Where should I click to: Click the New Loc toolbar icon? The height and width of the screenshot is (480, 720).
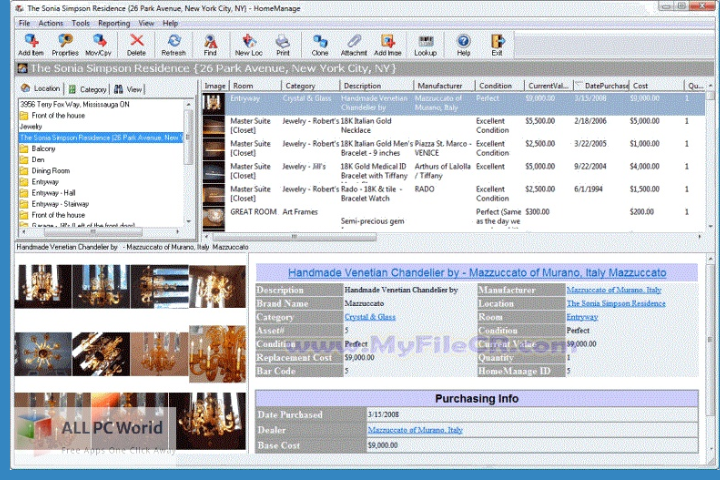pos(248,45)
